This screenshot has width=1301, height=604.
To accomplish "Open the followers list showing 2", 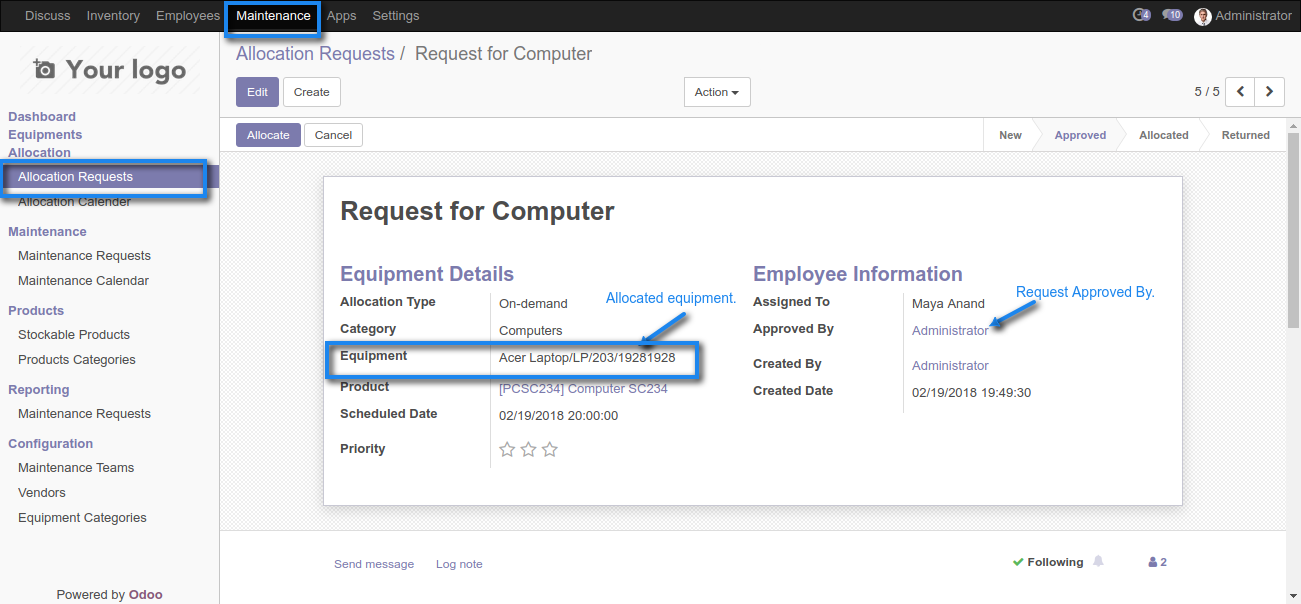I will (1157, 562).
